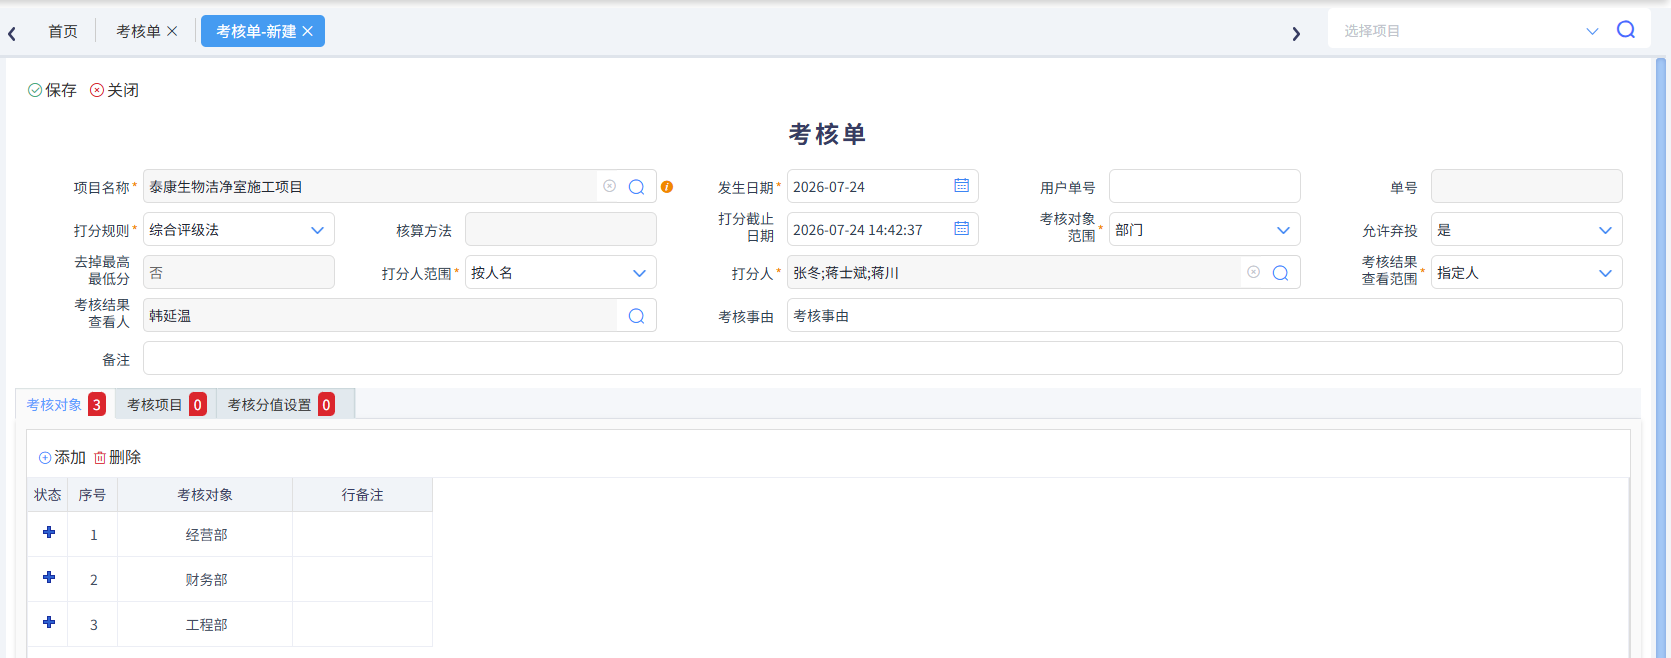Expand the 打分规则 dropdown showing 综合评级法
The width and height of the screenshot is (1671, 658).
click(x=317, y=230)
